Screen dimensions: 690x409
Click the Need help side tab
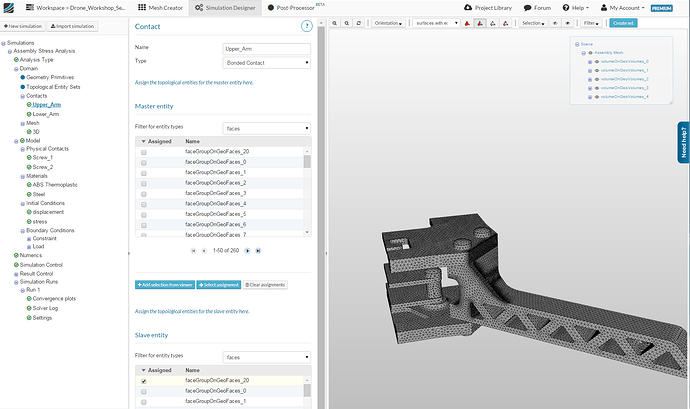click(x=683, y=143)
